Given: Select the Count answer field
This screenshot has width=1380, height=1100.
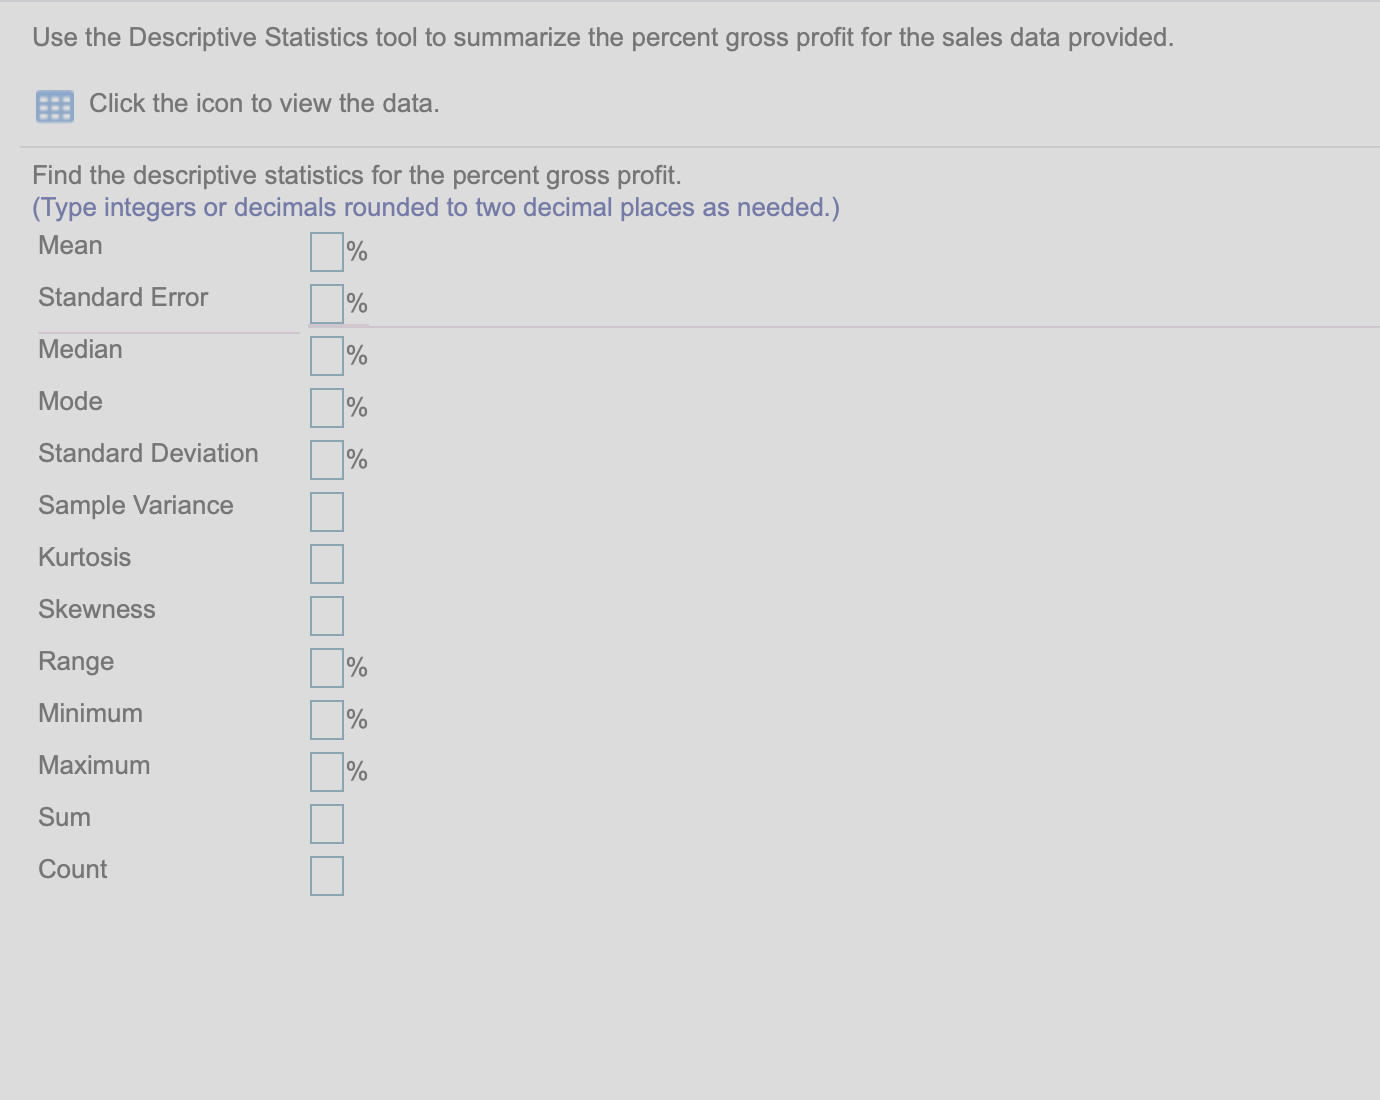Looking at the screenshot, I should click(326, 875).
